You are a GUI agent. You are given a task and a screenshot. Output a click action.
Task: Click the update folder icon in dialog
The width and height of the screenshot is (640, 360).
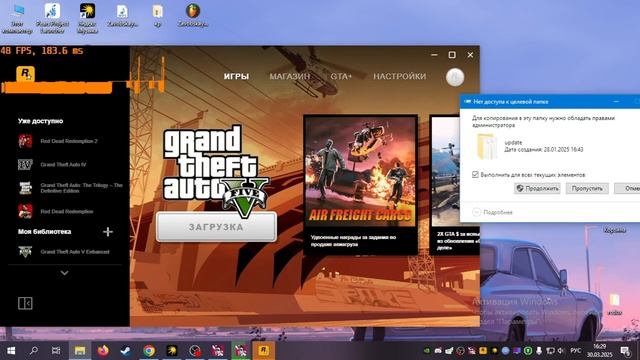point(487,147)
